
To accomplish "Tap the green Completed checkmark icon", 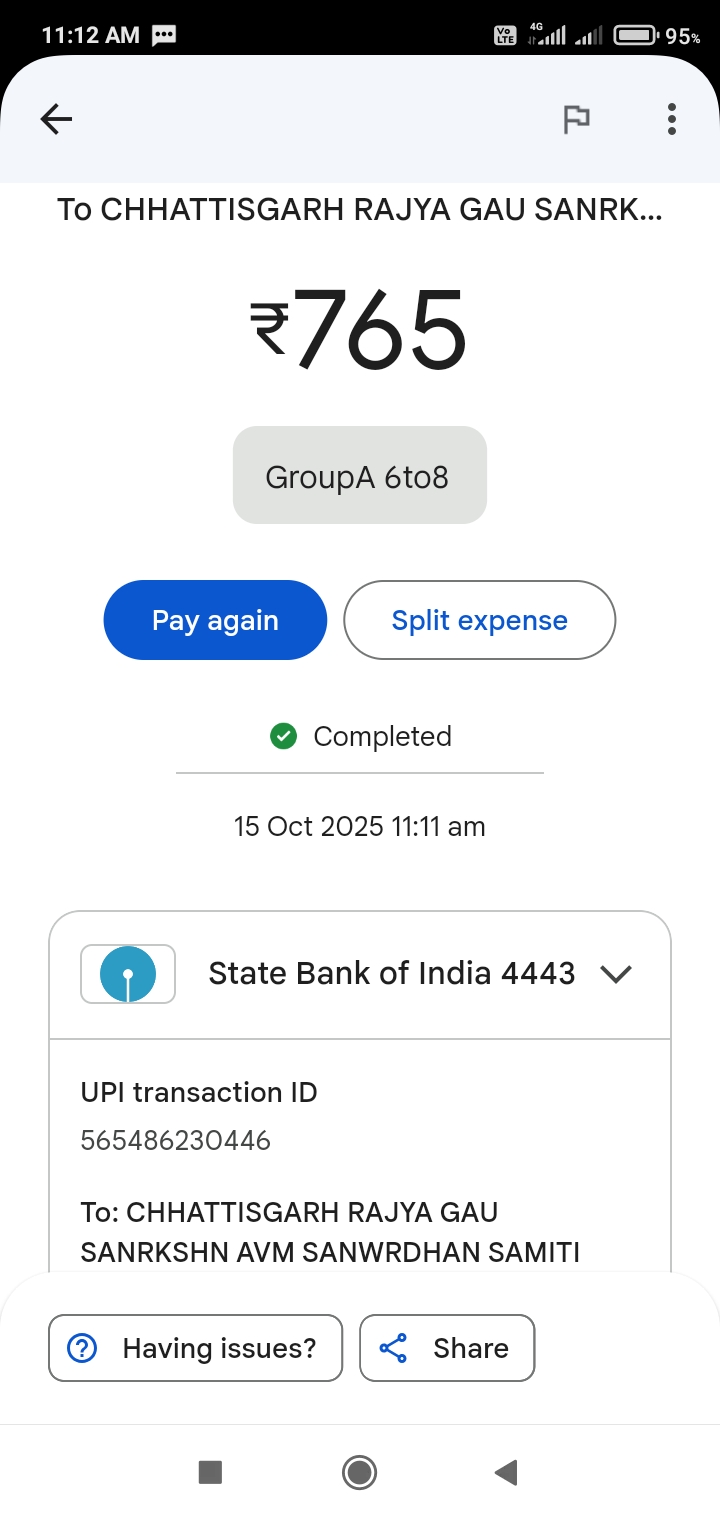I will pos(284,737).
